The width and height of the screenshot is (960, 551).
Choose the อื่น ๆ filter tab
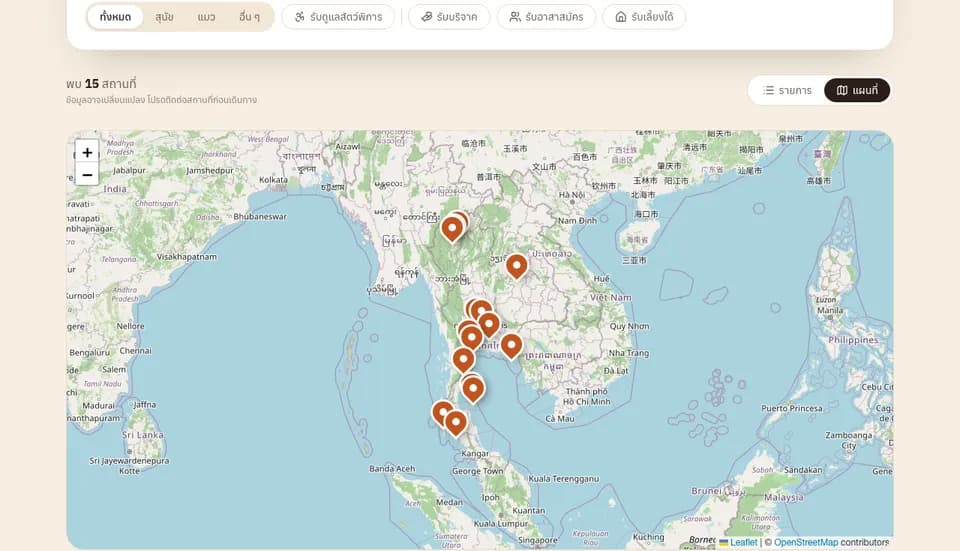pos(249,17)
